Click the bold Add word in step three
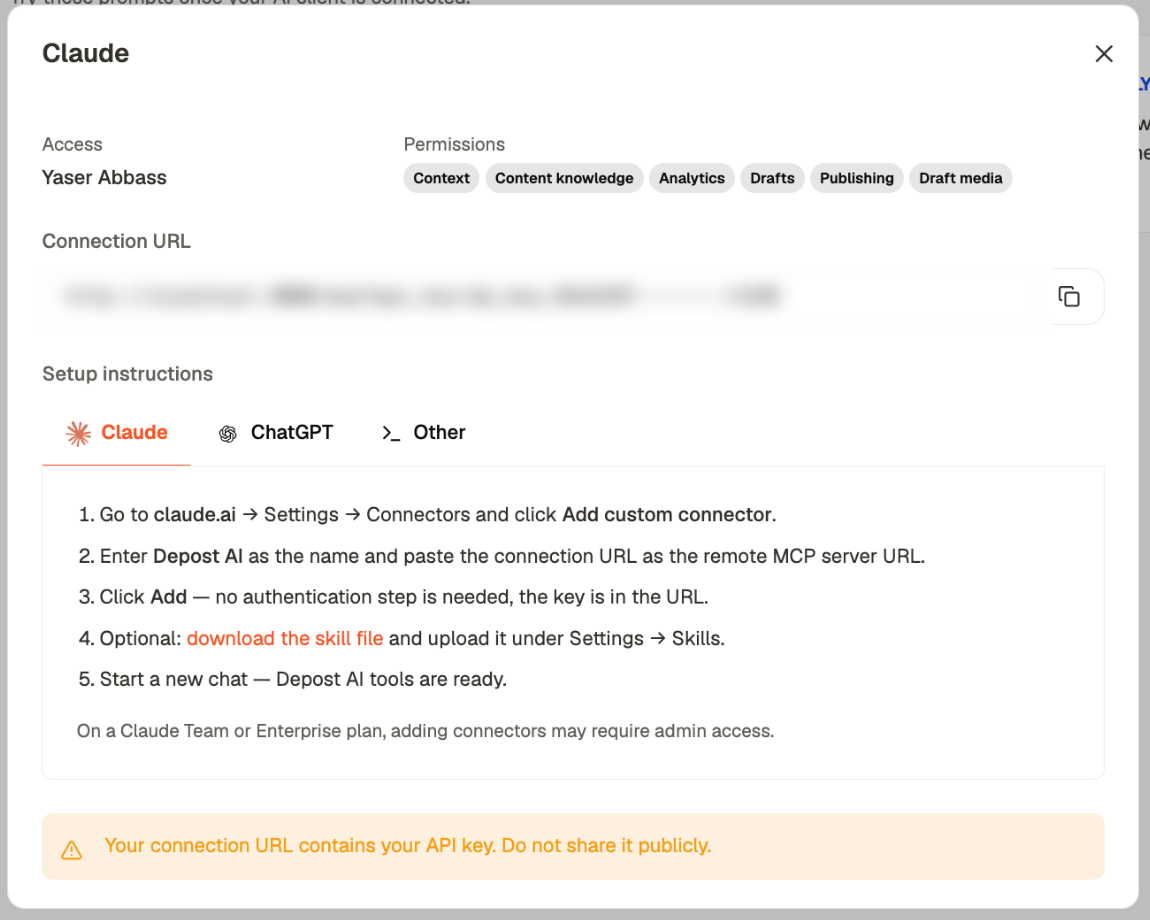This screenshot has width=1150, height=920. (x=169, y=597)
